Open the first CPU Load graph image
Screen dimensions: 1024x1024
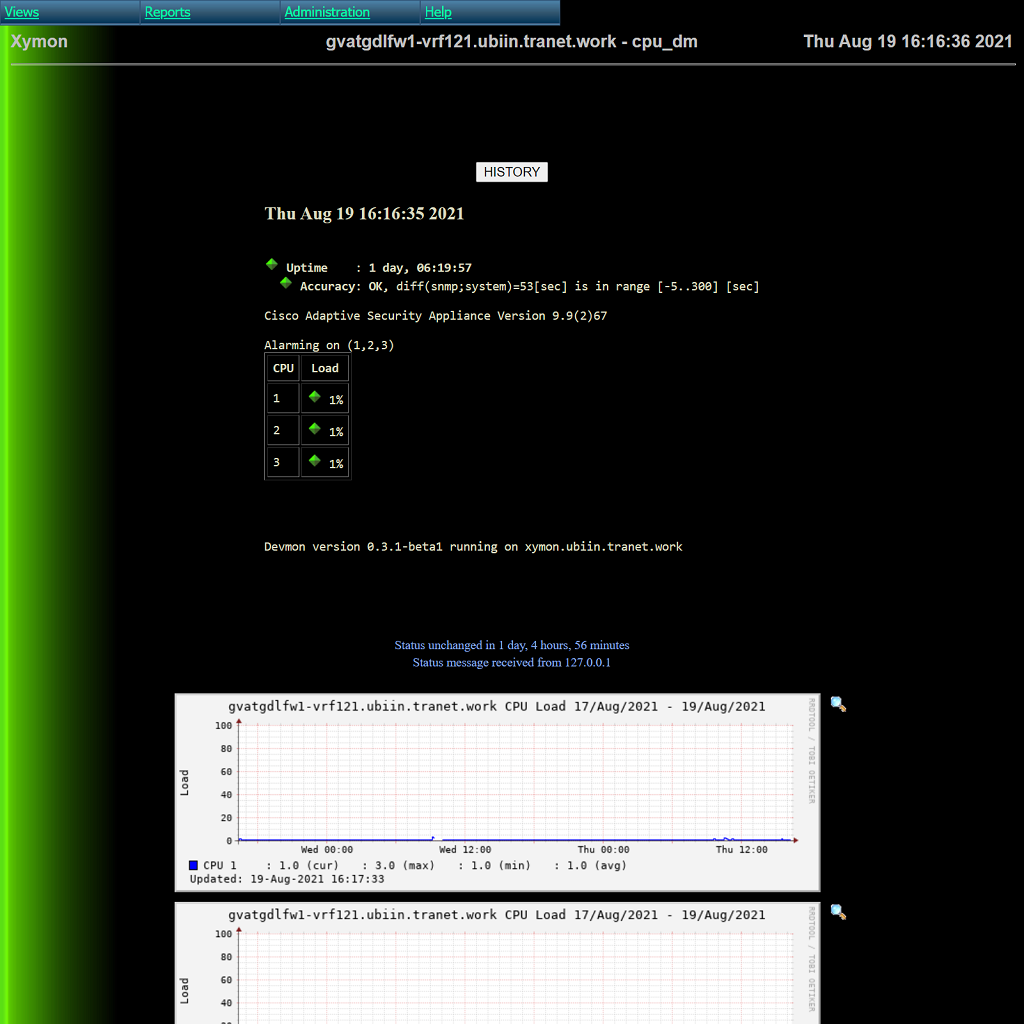pos(497,792)
